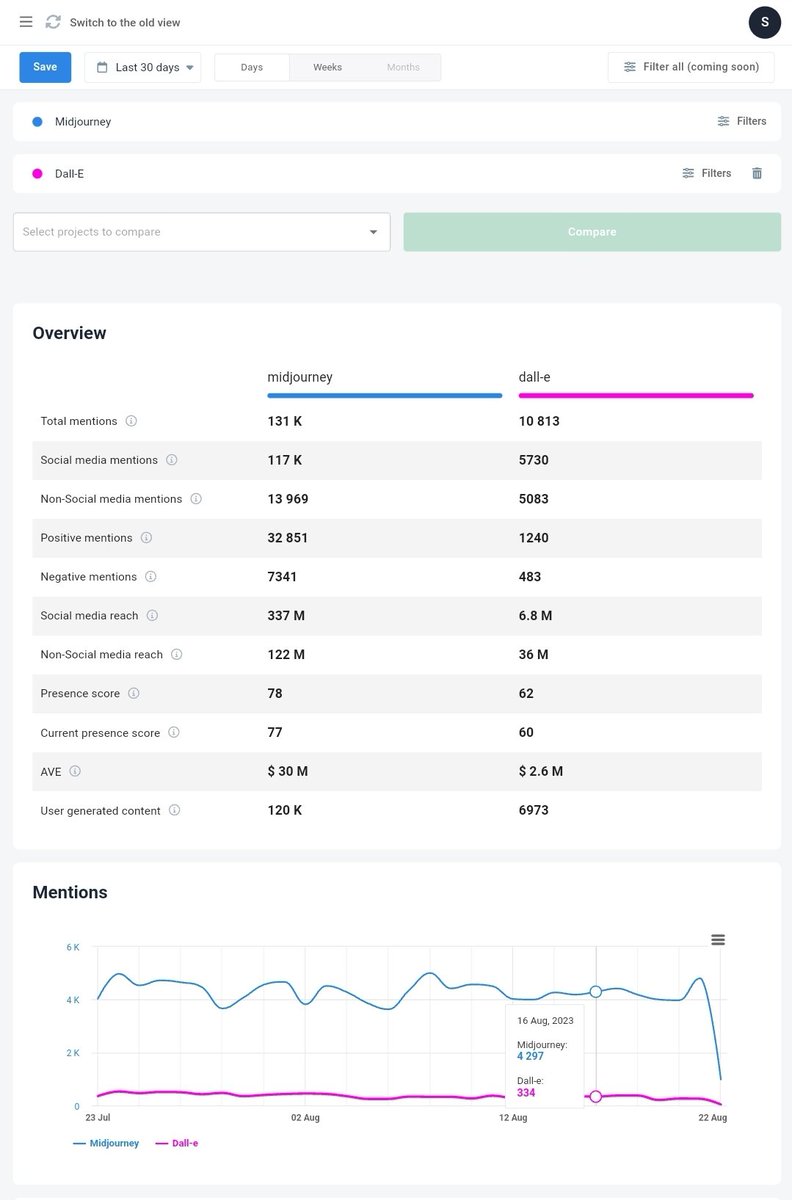Click info icon next to AVE
Image resolution: width=792 pixels, height=1200 pixels.
tap(75, 771)
